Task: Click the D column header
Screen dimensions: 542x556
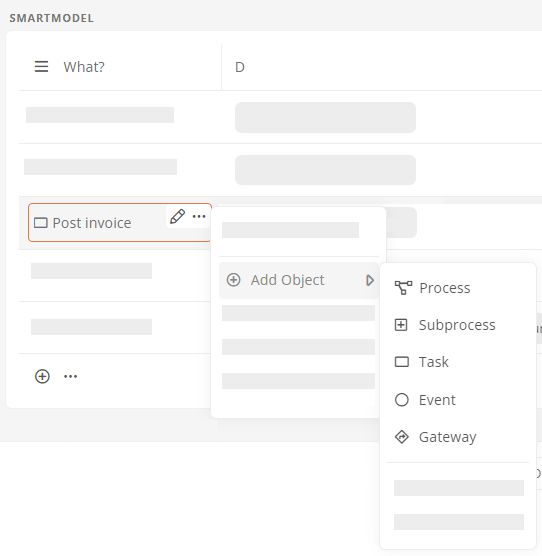Action: 240,67
